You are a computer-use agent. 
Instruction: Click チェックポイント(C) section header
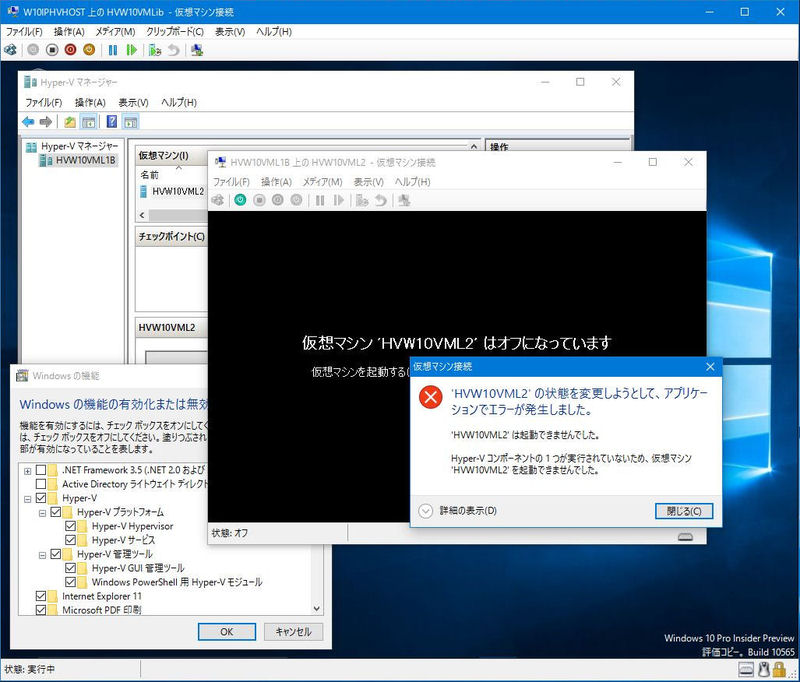click(x=171, y=236)
